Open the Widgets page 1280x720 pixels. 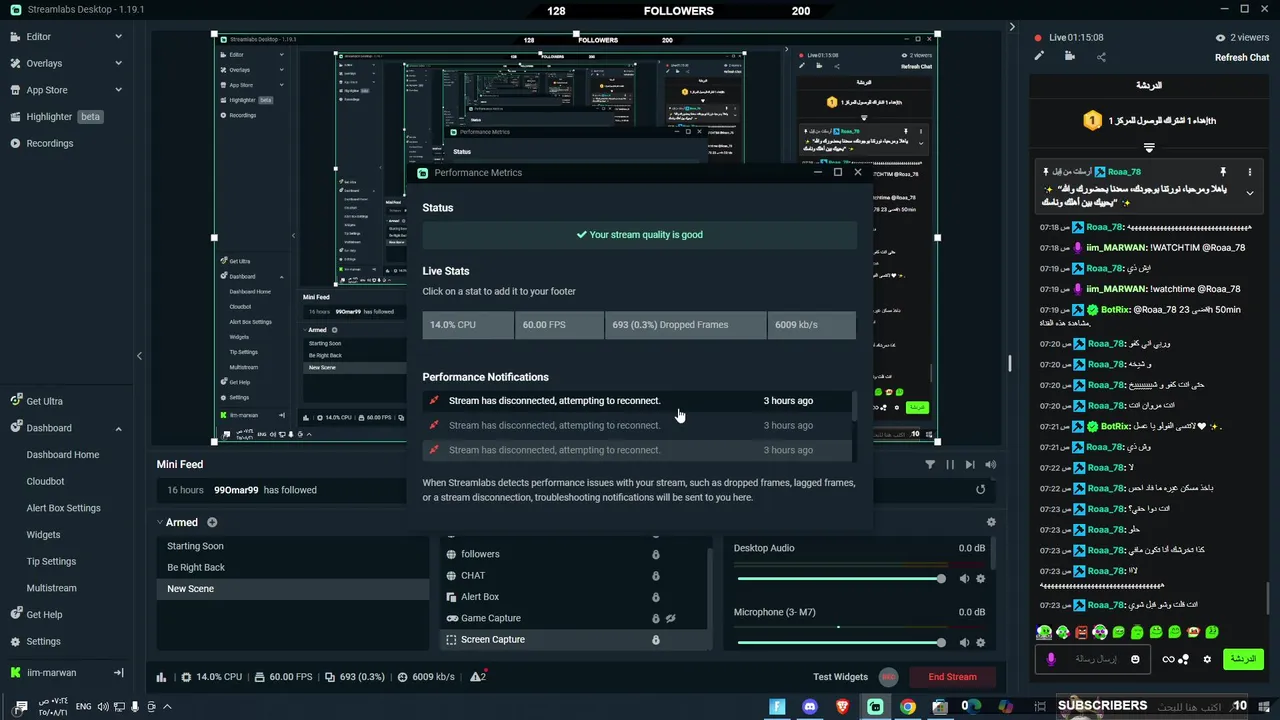[43, 535]
